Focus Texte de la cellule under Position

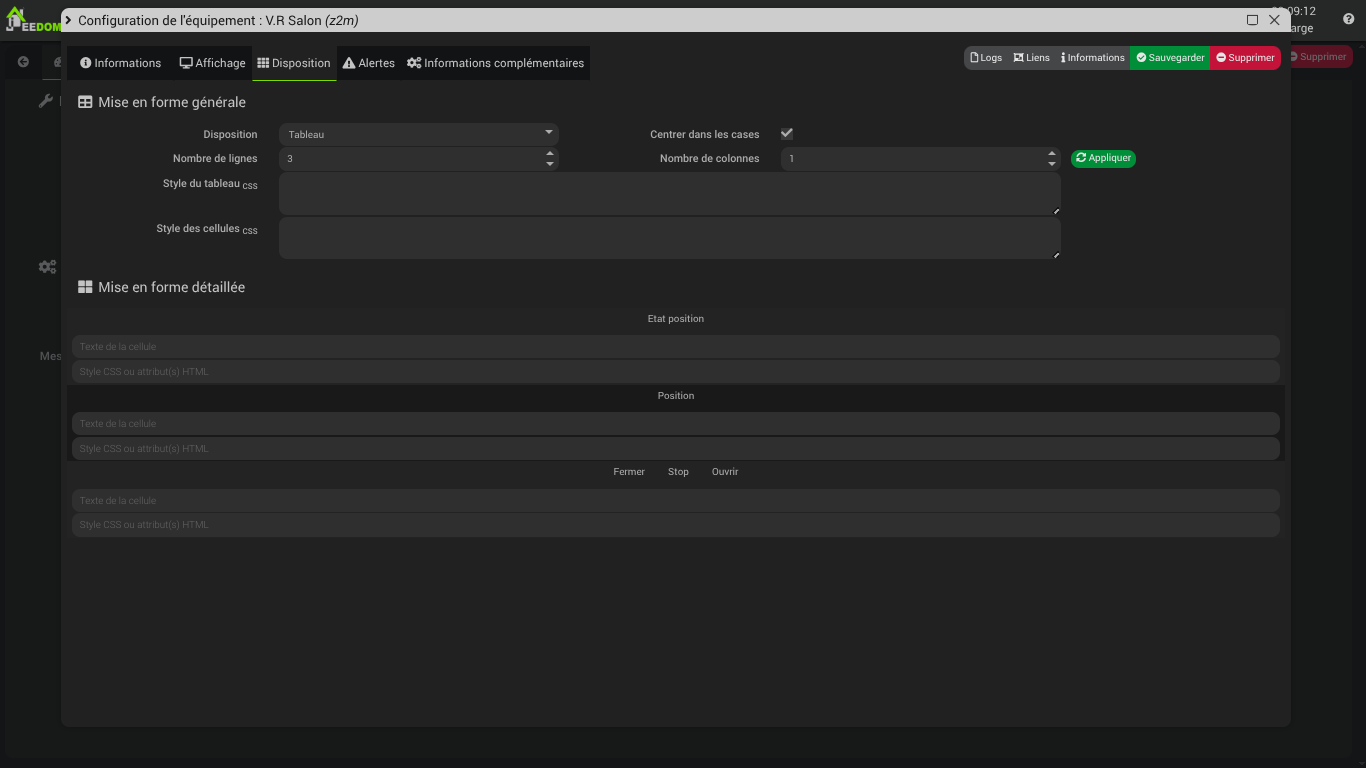pos(676,424)
